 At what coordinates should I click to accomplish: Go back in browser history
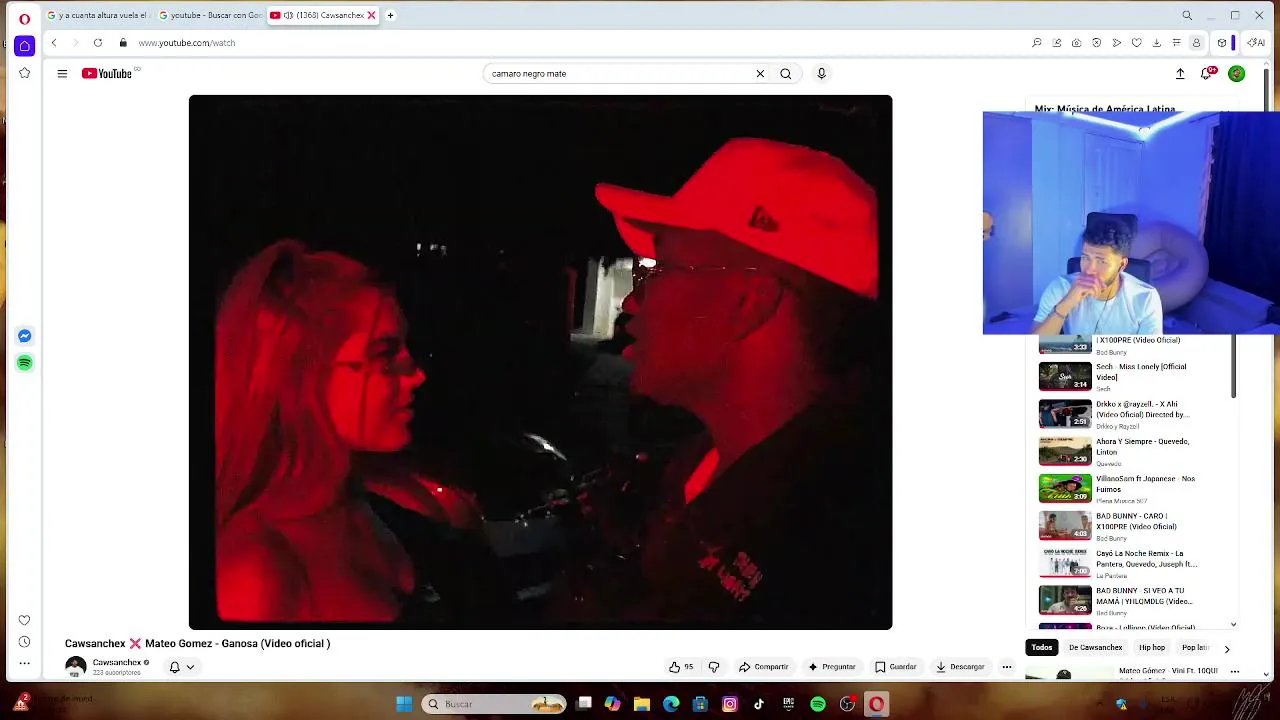(54, 43)
